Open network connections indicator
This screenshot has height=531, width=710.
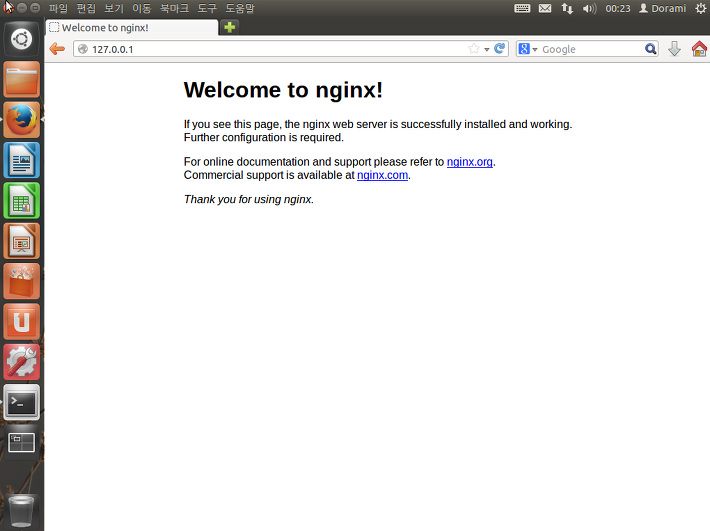coord(567,8)
